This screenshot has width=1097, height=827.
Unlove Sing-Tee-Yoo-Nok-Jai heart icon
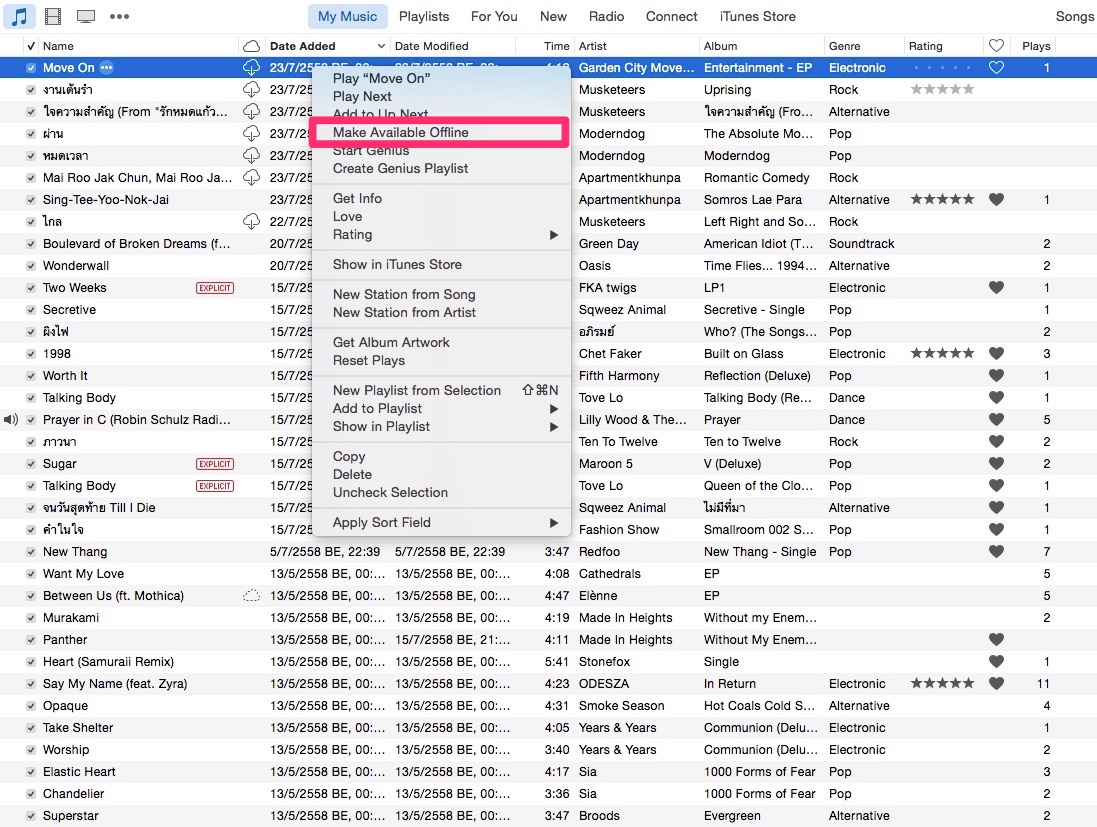[996, 199]
